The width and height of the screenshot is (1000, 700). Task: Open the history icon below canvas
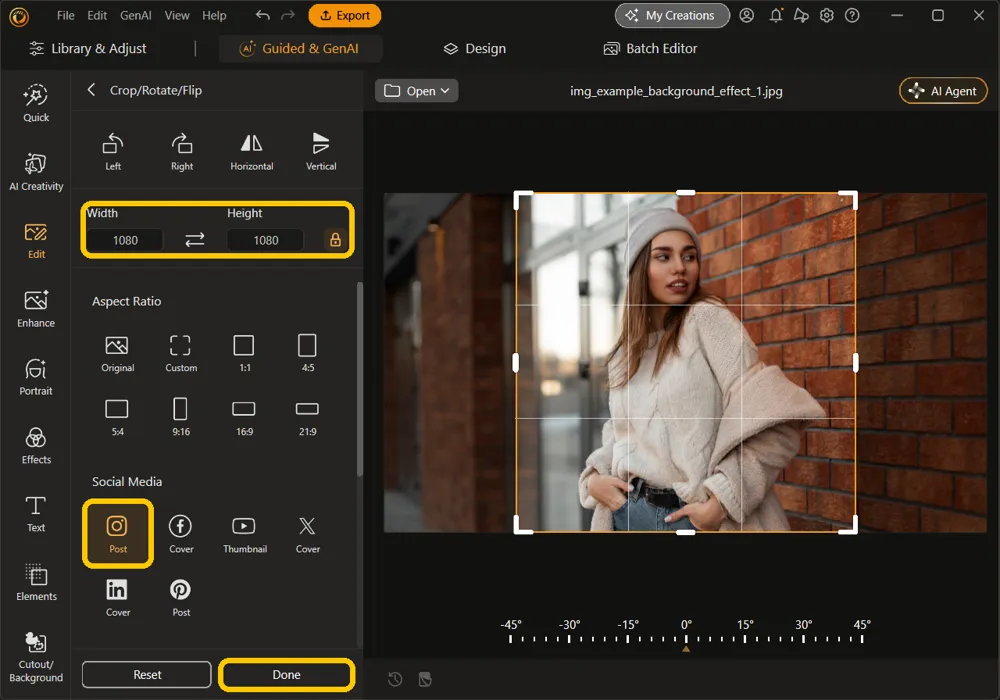click(x=395, y=680)
